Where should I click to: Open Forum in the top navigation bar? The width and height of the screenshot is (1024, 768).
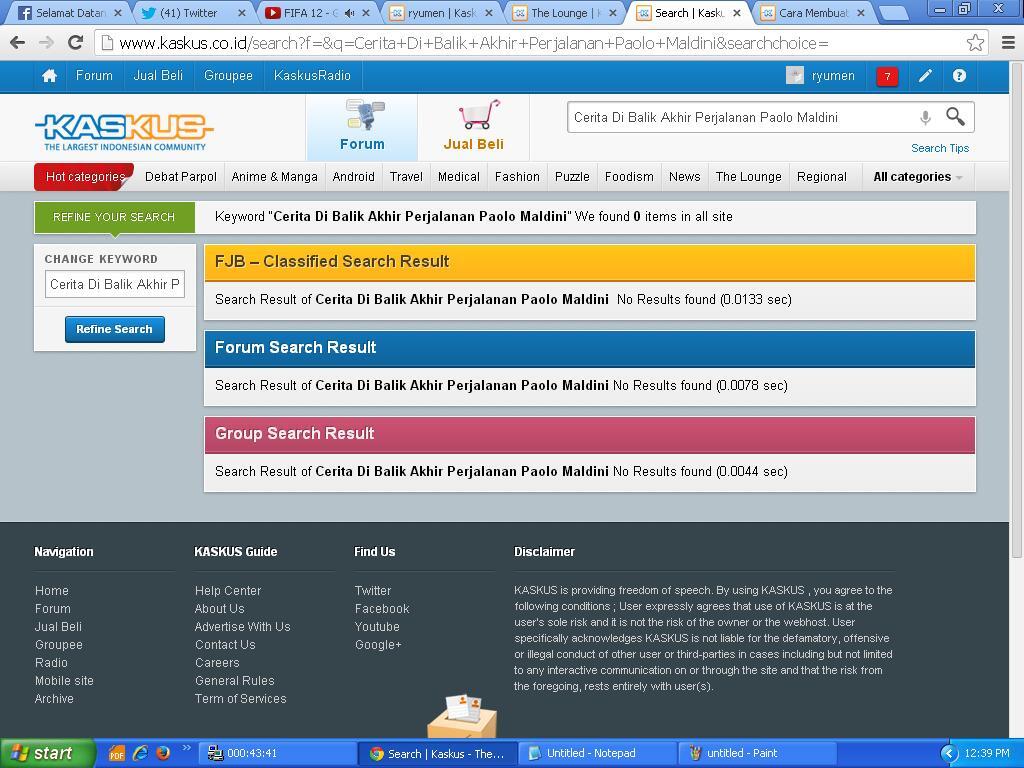tap(94, 76)
